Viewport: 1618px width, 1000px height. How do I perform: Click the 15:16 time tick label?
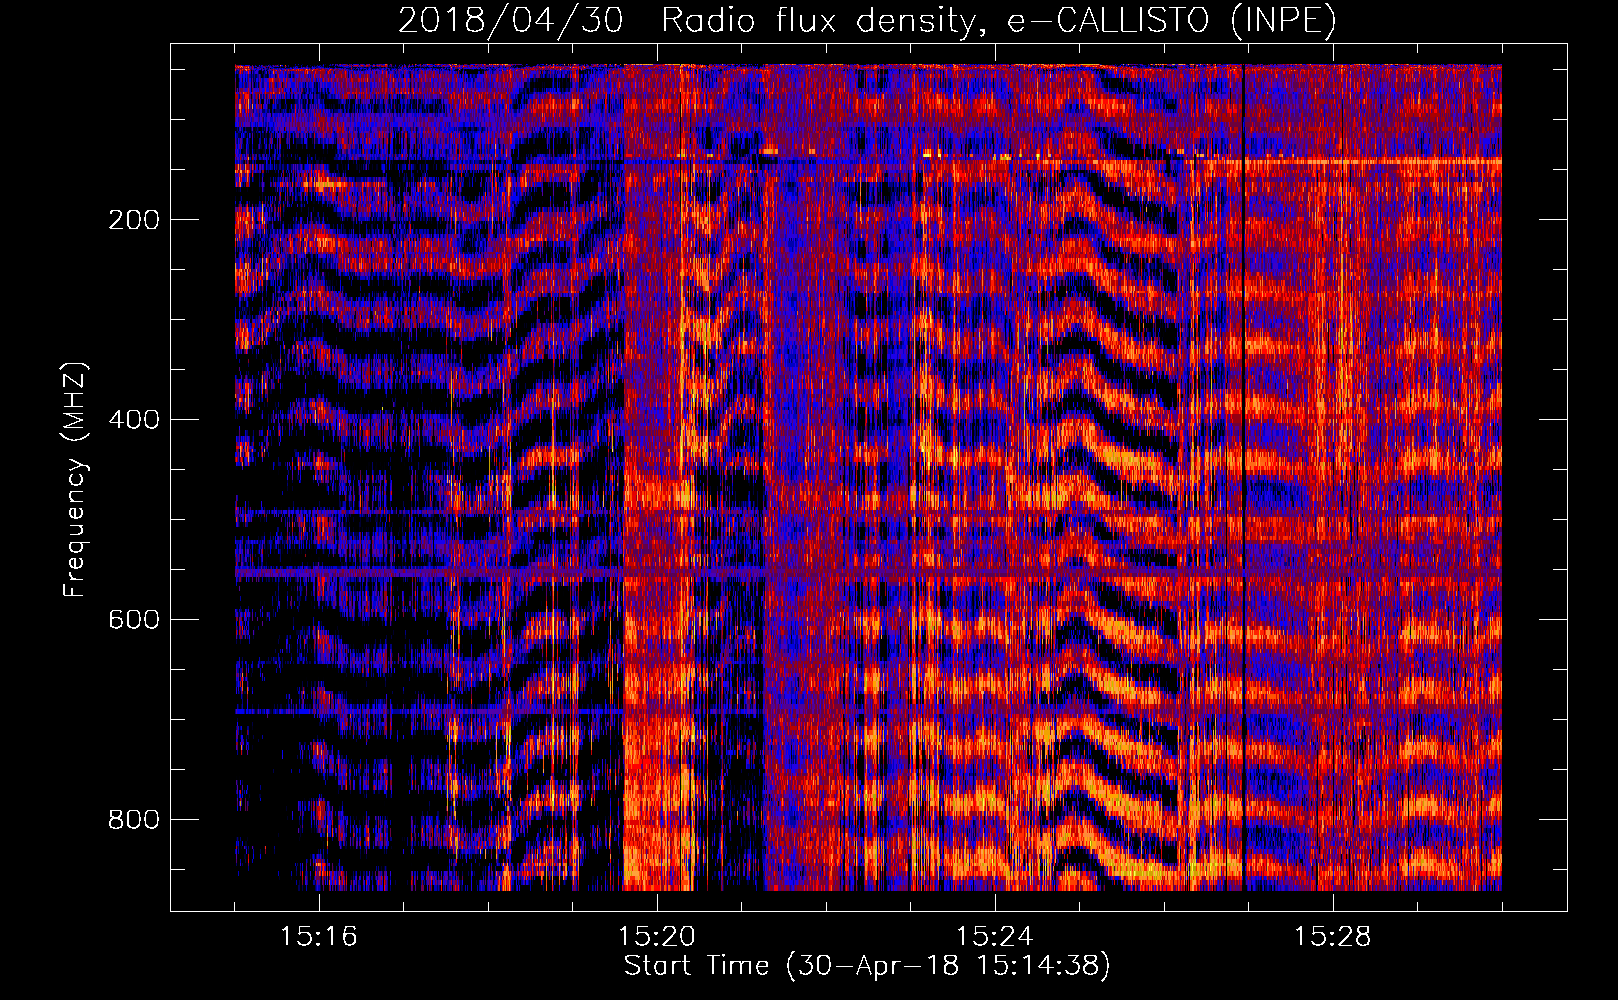[x=319, y=936]
